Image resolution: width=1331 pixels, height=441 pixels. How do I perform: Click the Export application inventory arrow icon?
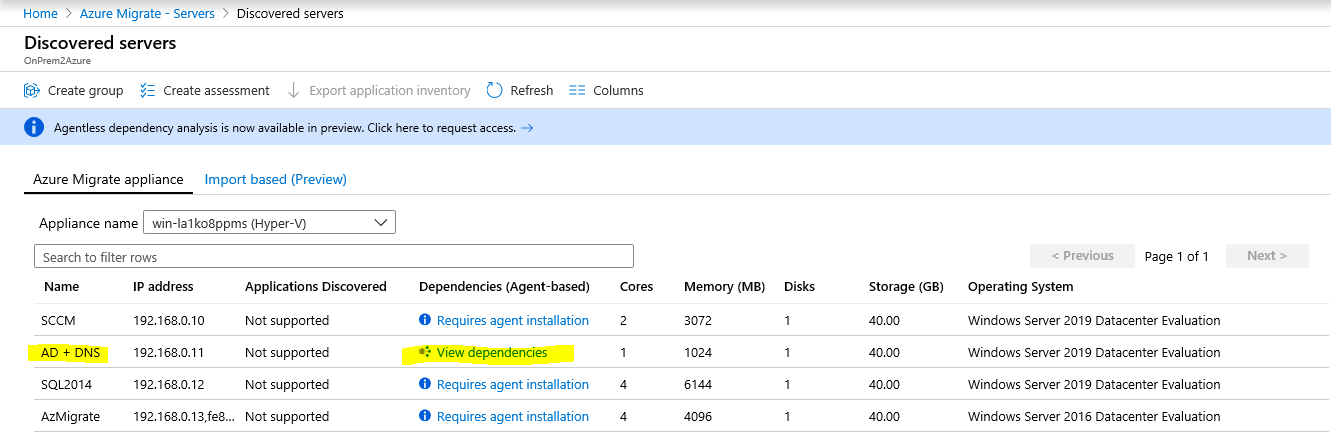click(293, 90)
